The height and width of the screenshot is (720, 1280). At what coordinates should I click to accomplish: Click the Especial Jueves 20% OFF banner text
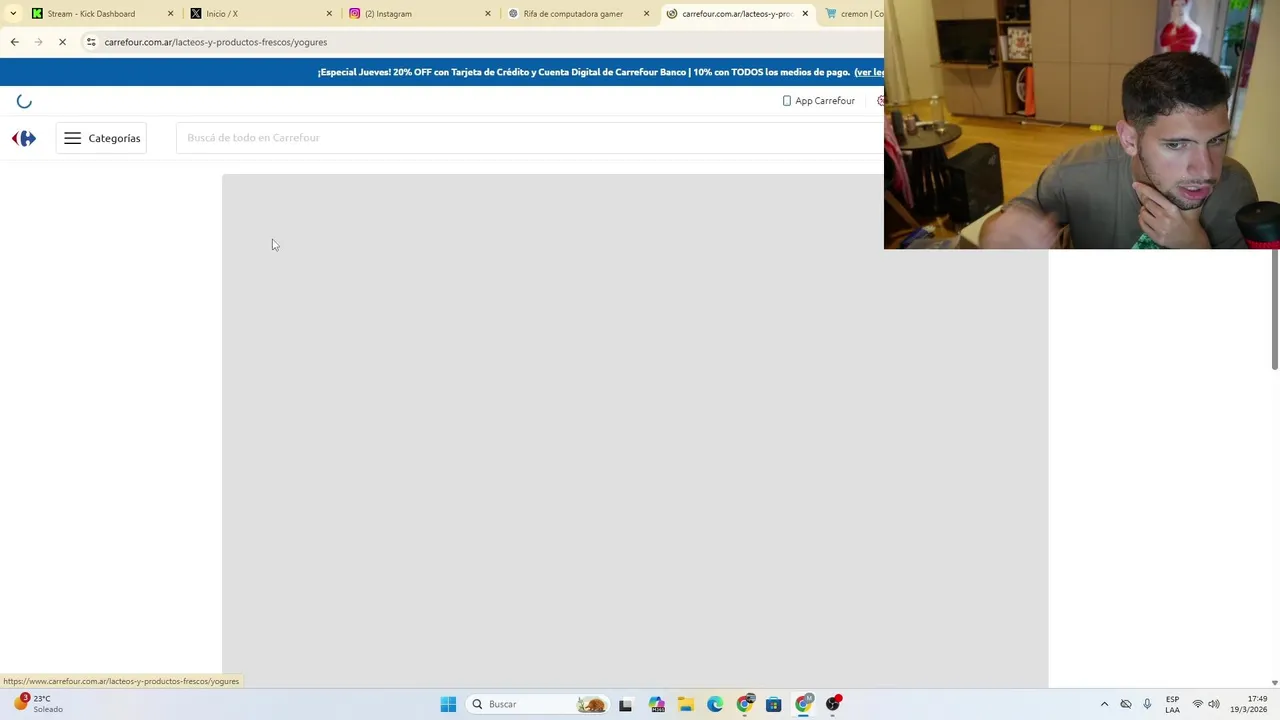tap(584, 72)
